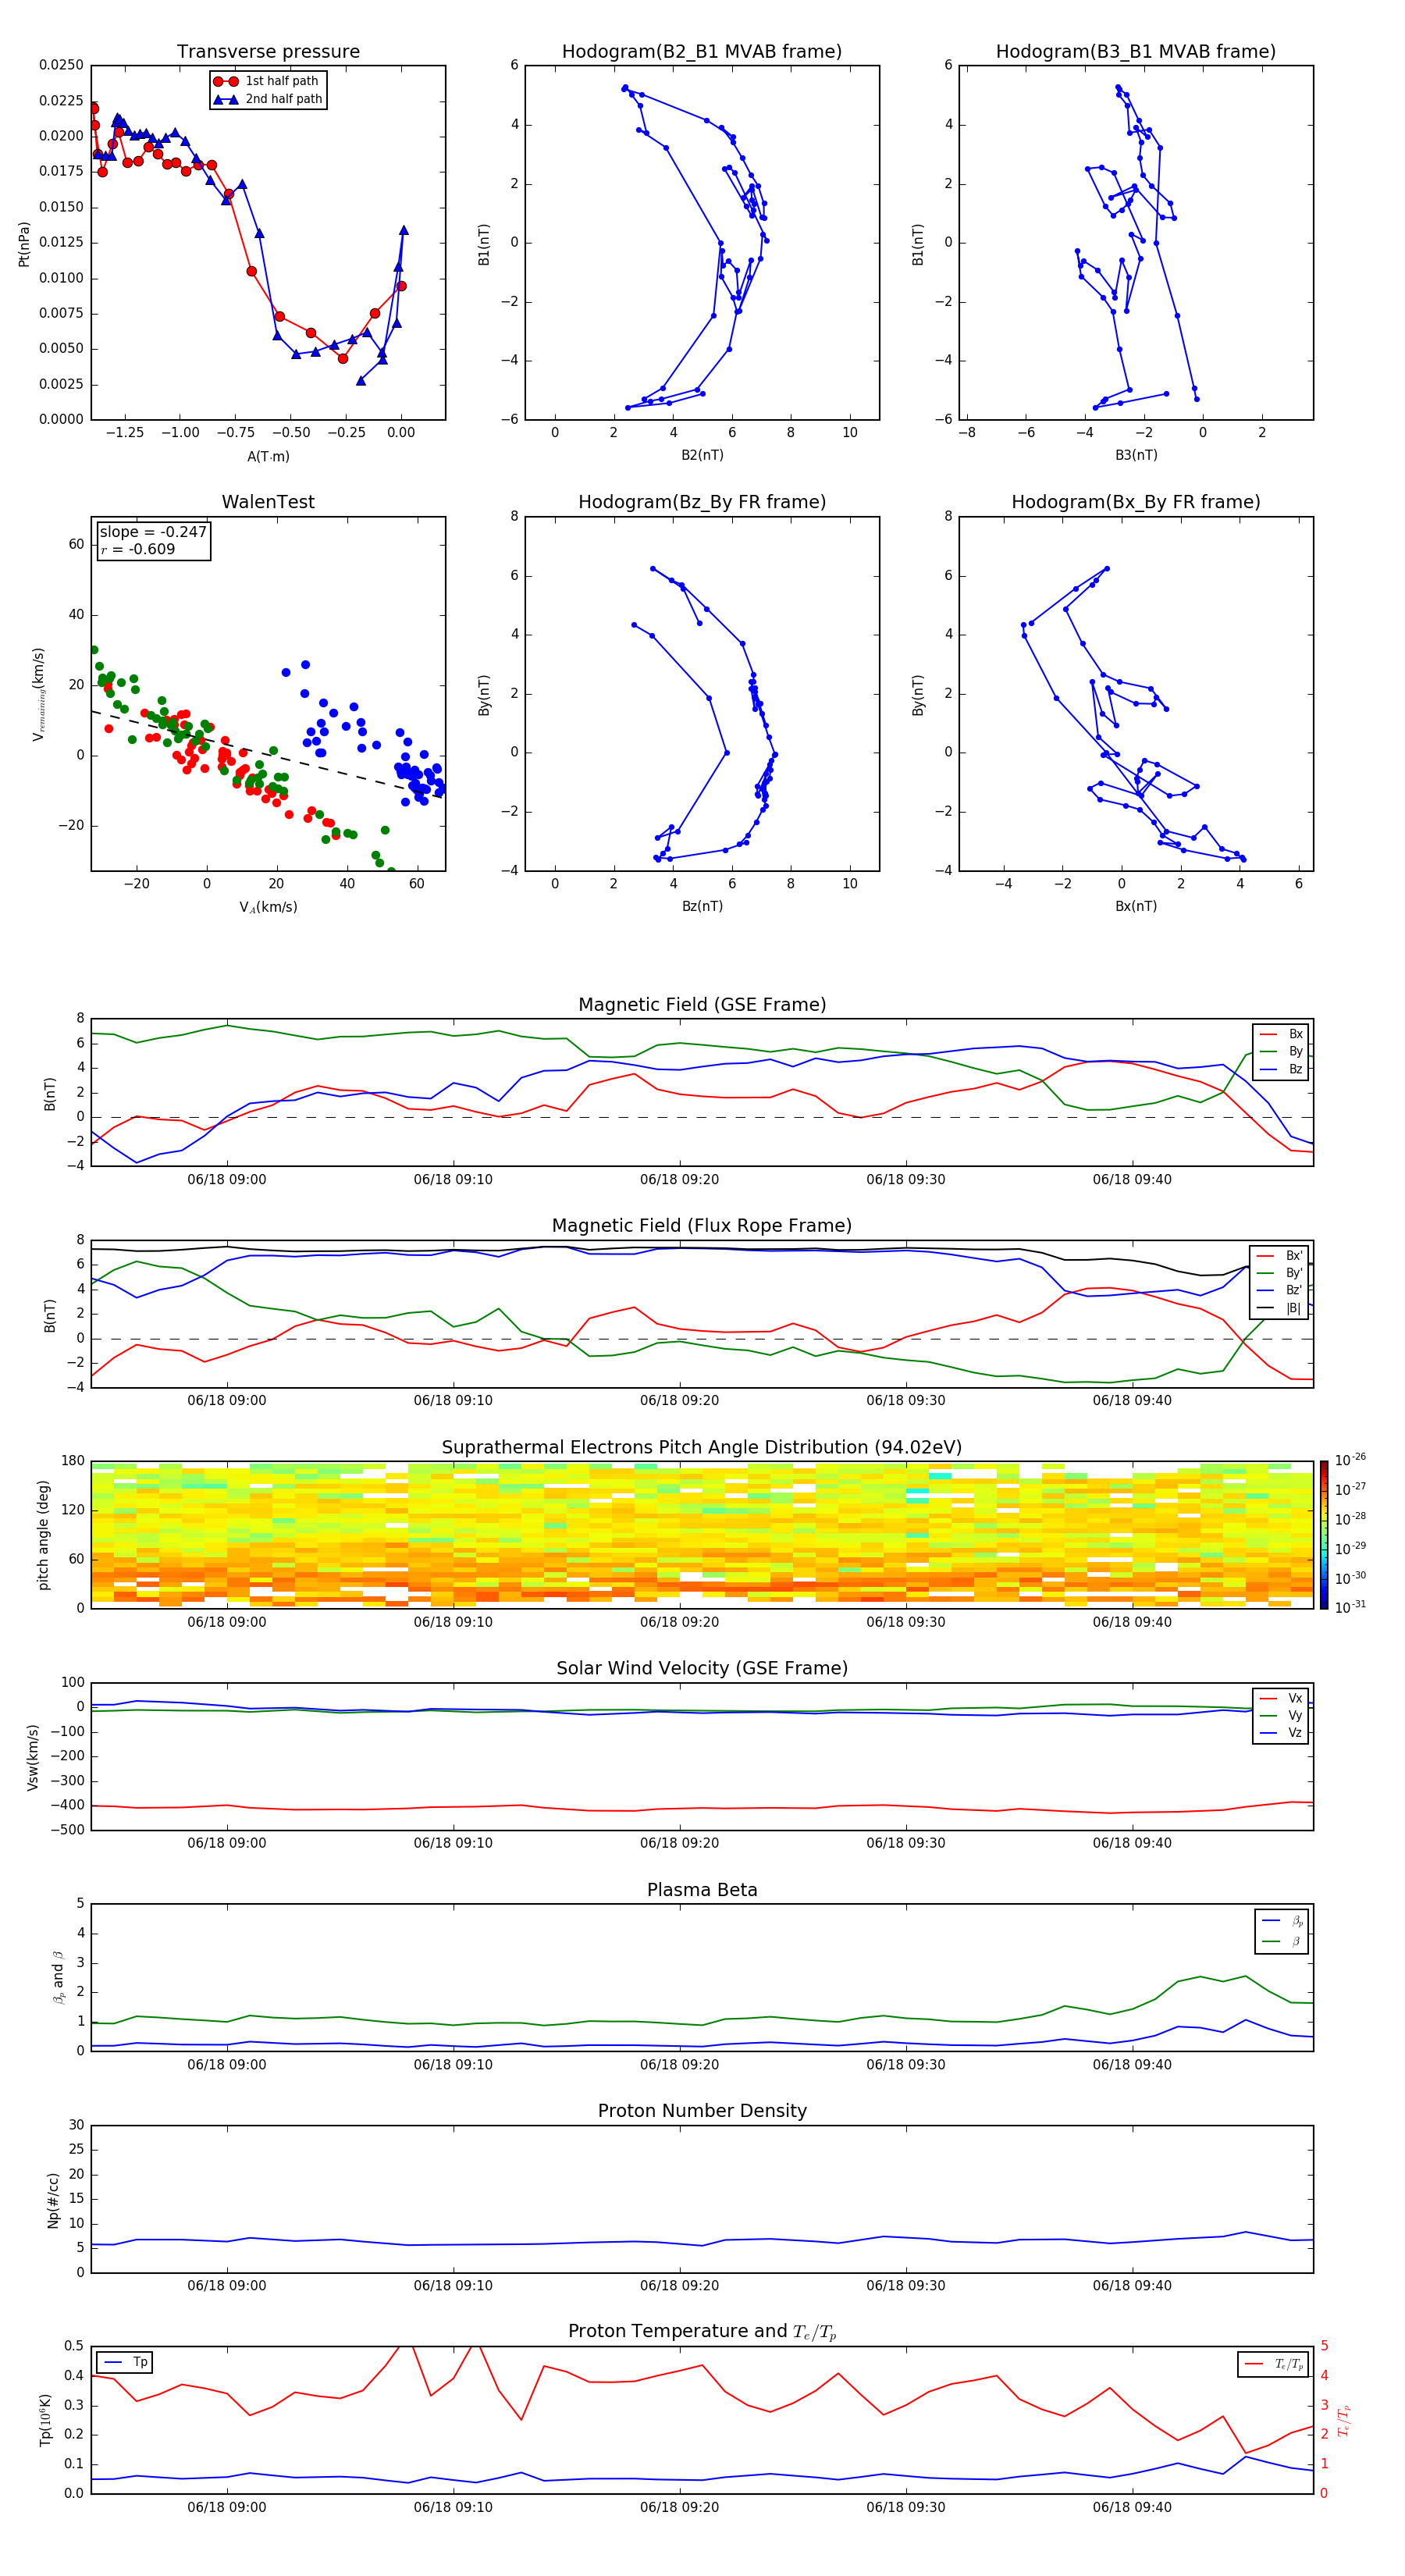The width and height of the screenshot is (1405, 2576).
Task: Click the 'βp and β' y-axis label
Action: point(58,1977)
